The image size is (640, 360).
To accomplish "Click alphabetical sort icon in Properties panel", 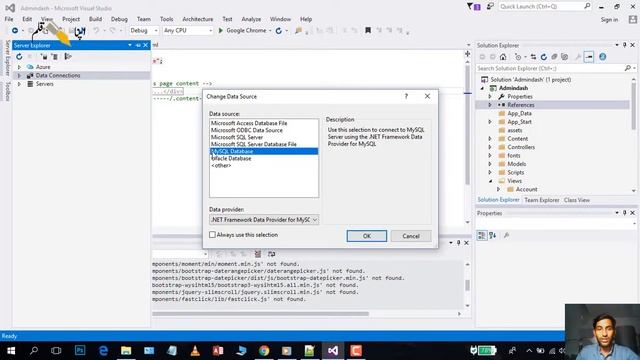I will click(x=493, y=235).
